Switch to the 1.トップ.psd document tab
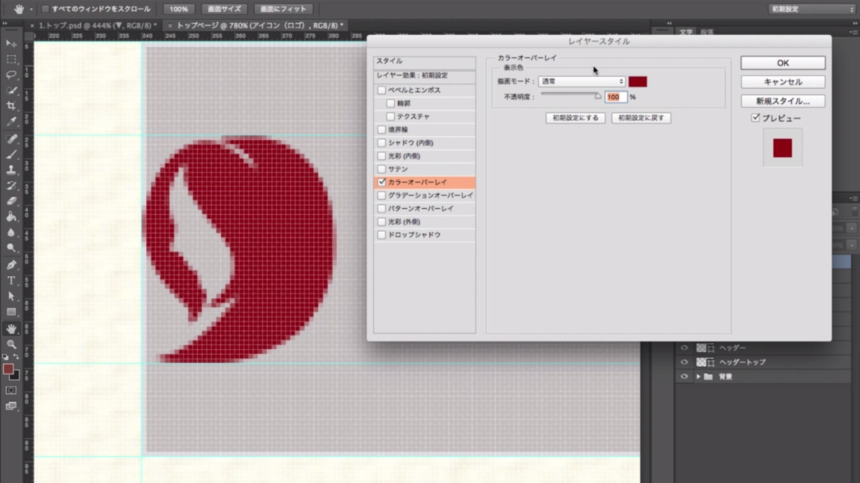 93,26
